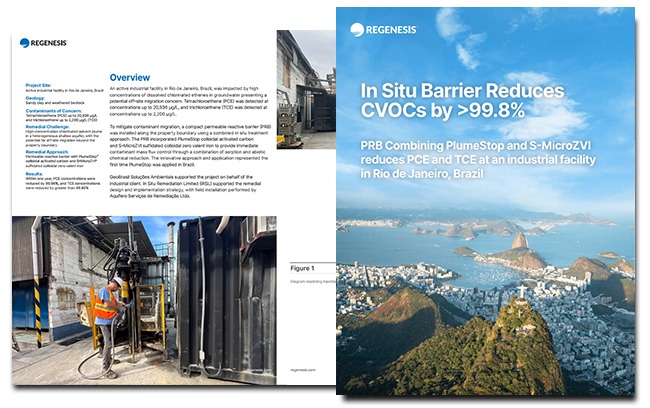Image resolution: width=650 pixels, height=408 pixels.
Task: Click the paragraph starting 'An active industrial facility in Rio'
Action: [x=189, y=101]
